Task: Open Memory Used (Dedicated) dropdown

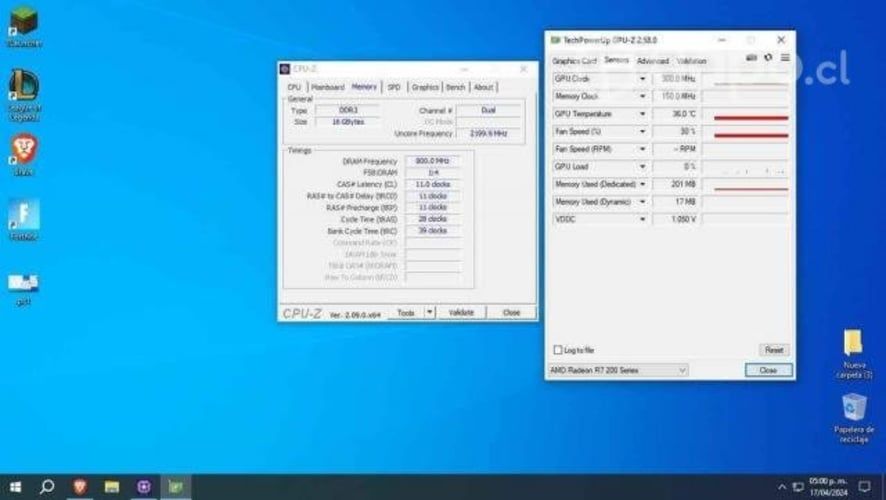Action: (x=642, y=184)
